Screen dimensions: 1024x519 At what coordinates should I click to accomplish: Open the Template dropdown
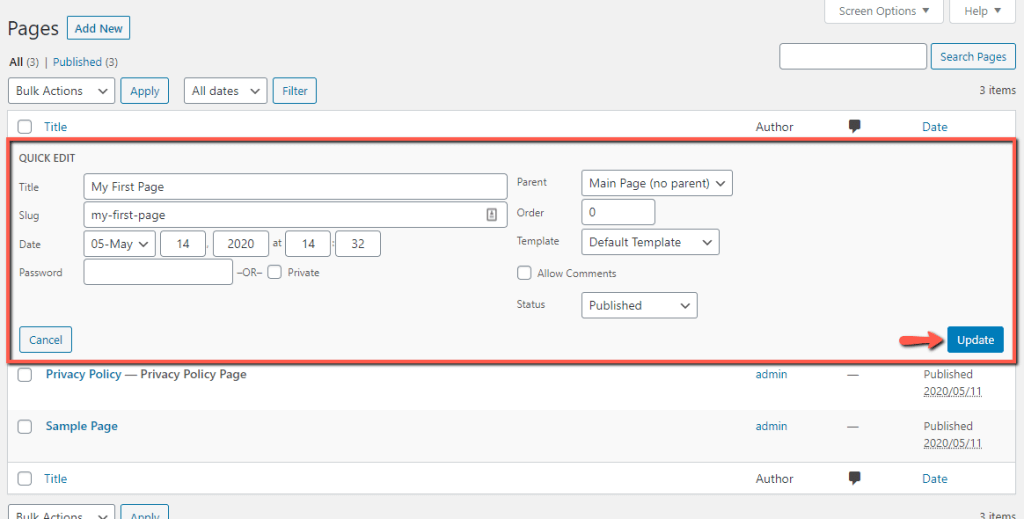click(650, 242)
